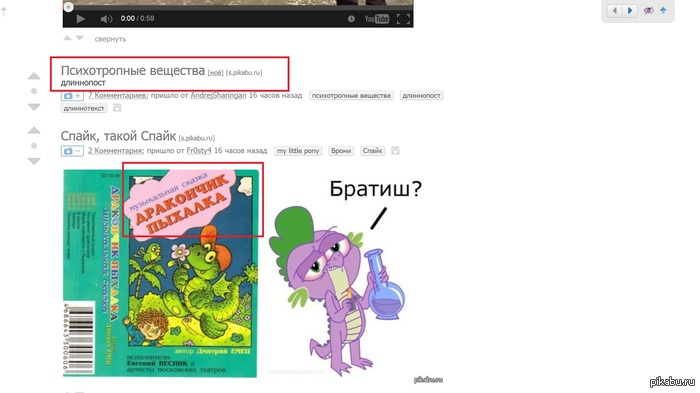This screenshot has height=393, width=700.
Task: Open AndrejSharingan user profile
Action: click(218, 95)
